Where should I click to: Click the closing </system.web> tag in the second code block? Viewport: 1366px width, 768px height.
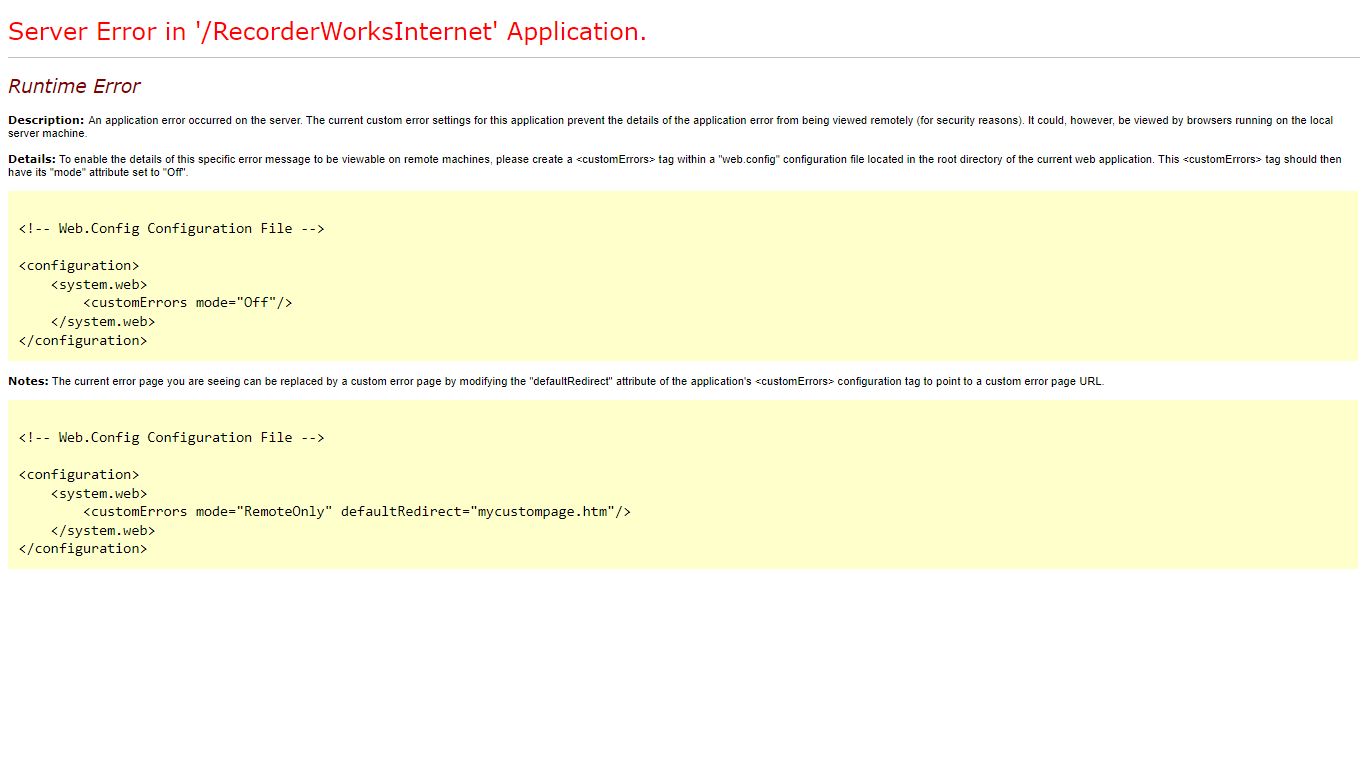point(103,530)
